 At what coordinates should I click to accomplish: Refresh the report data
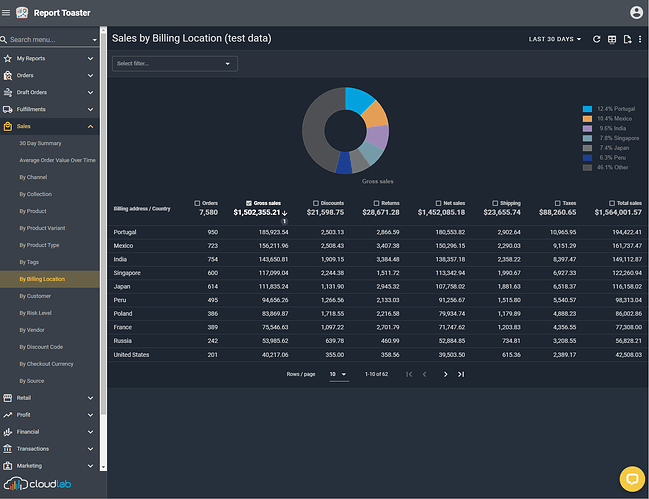click(597, 39)
